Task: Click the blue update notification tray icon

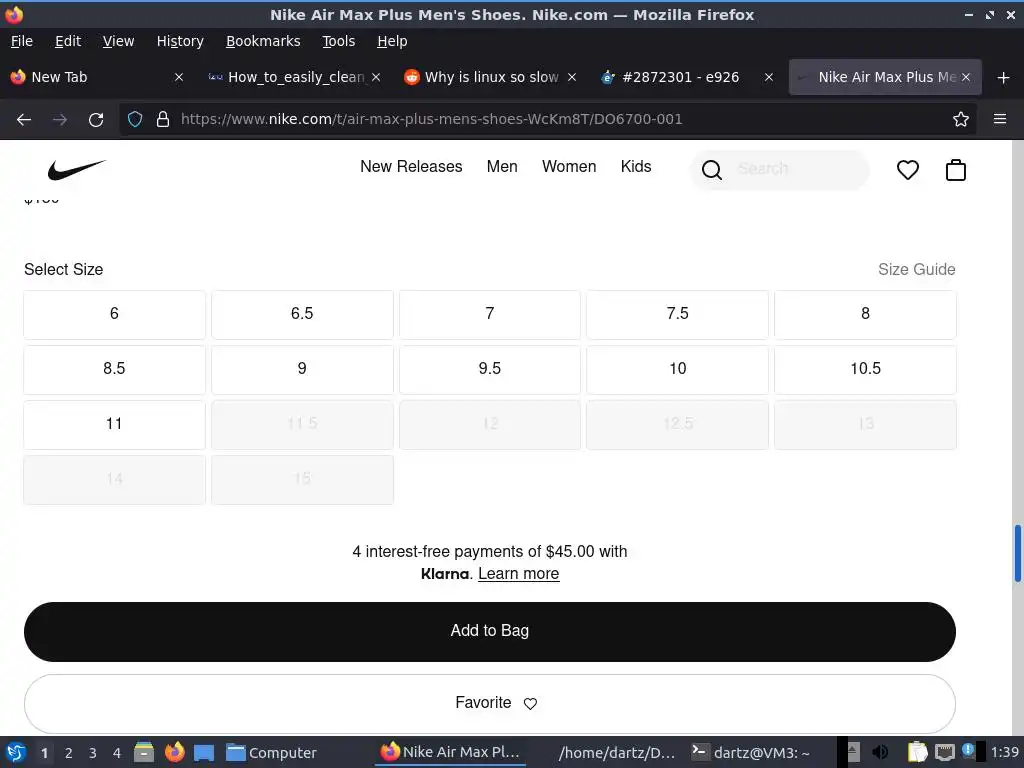Action: (x=968, y=750)
